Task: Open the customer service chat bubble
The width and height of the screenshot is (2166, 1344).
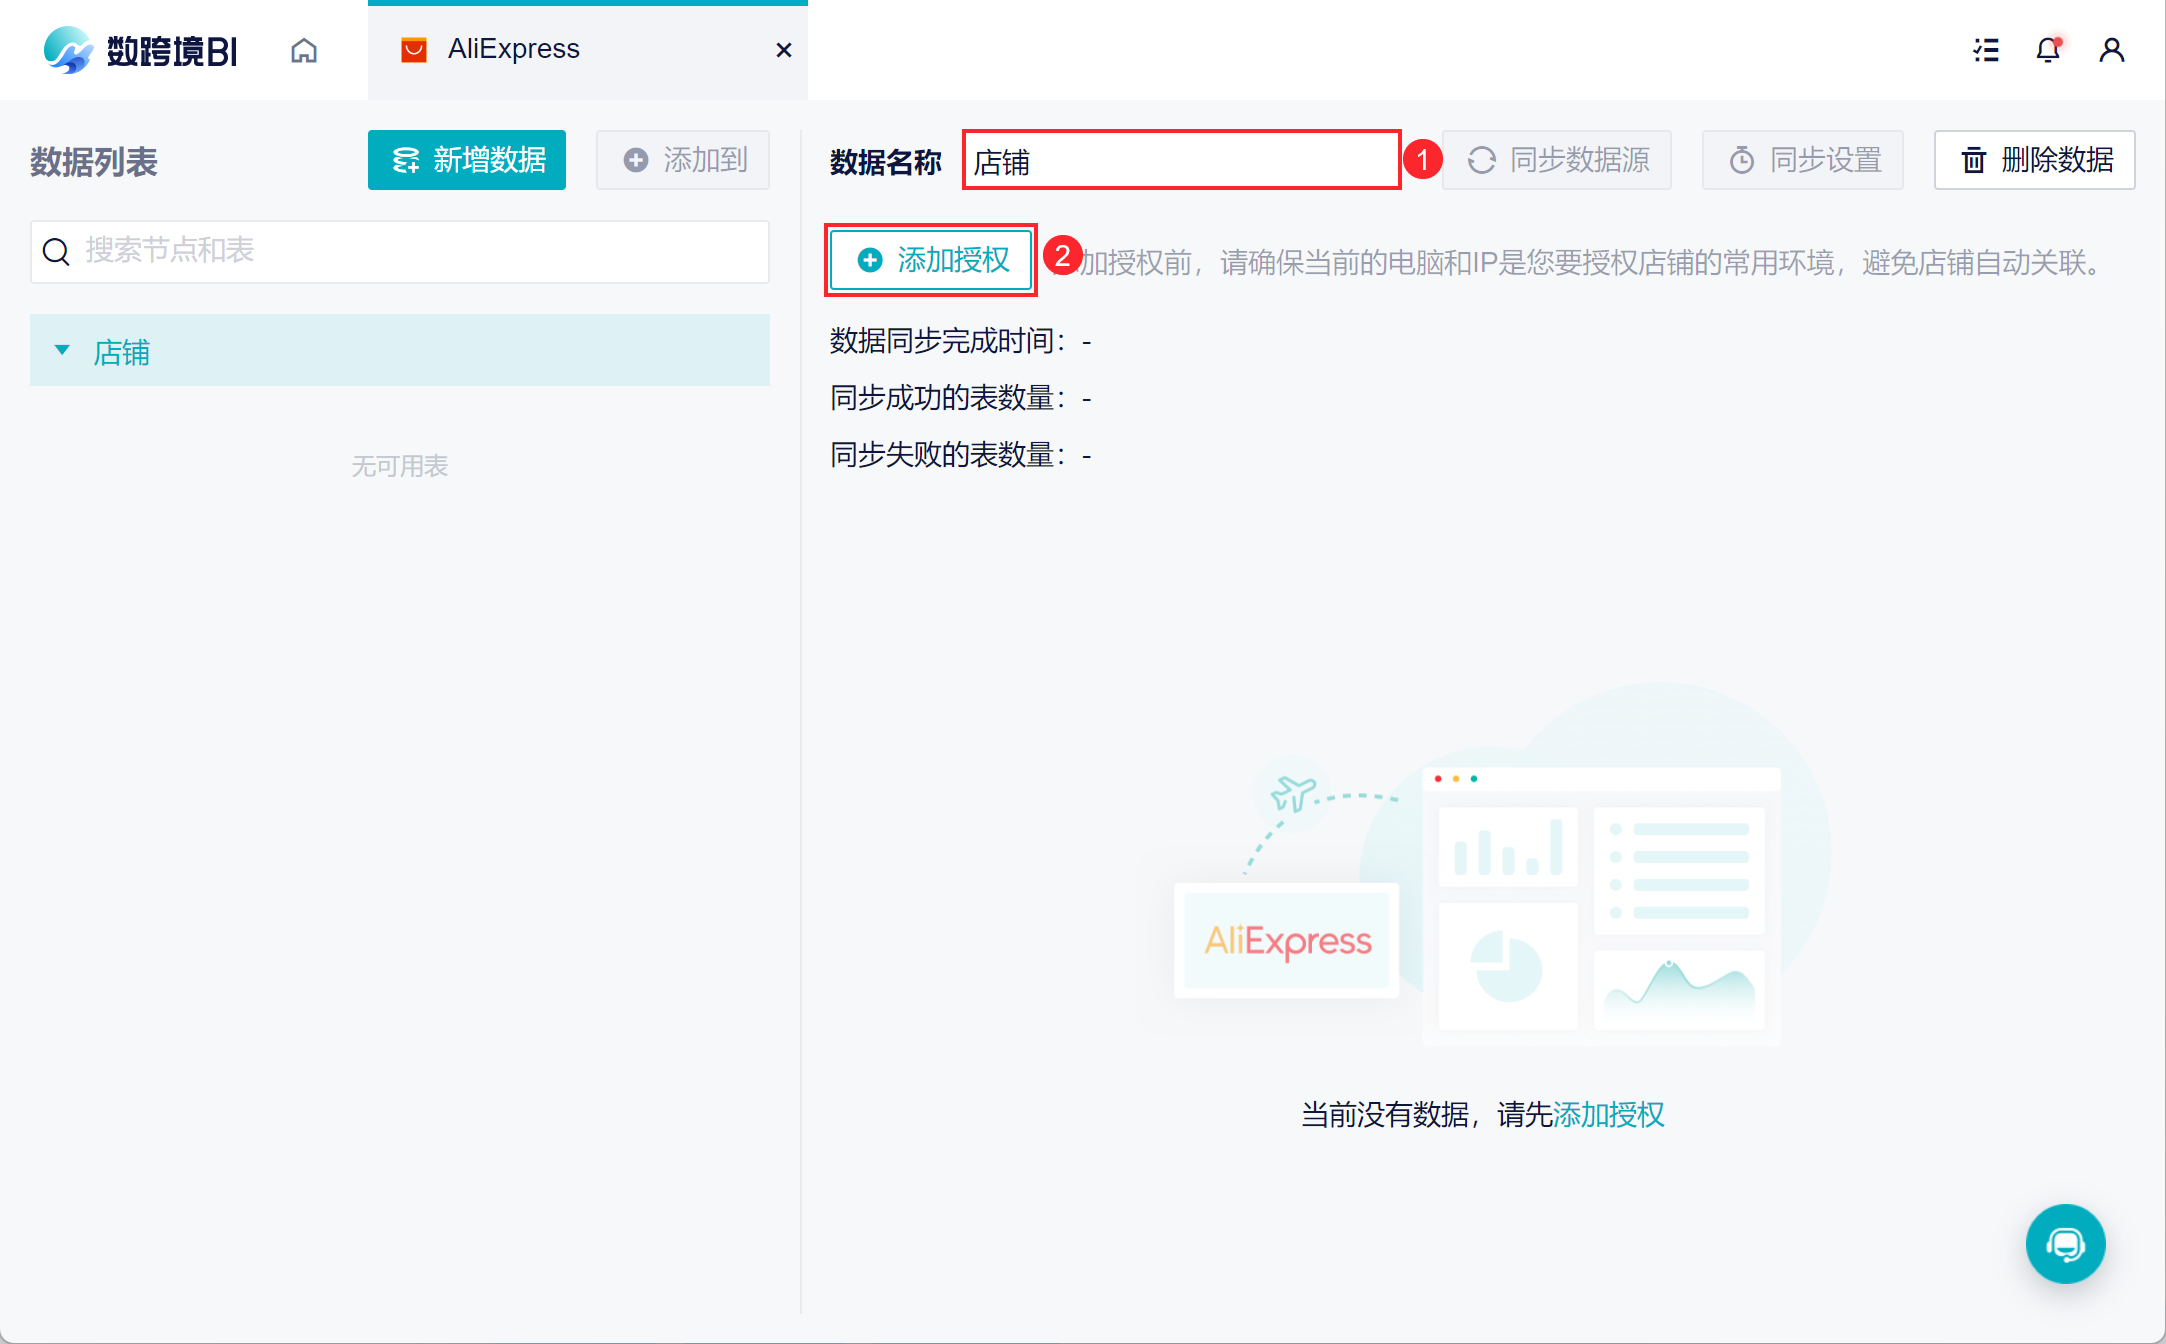Action: click(2065, 1244)
